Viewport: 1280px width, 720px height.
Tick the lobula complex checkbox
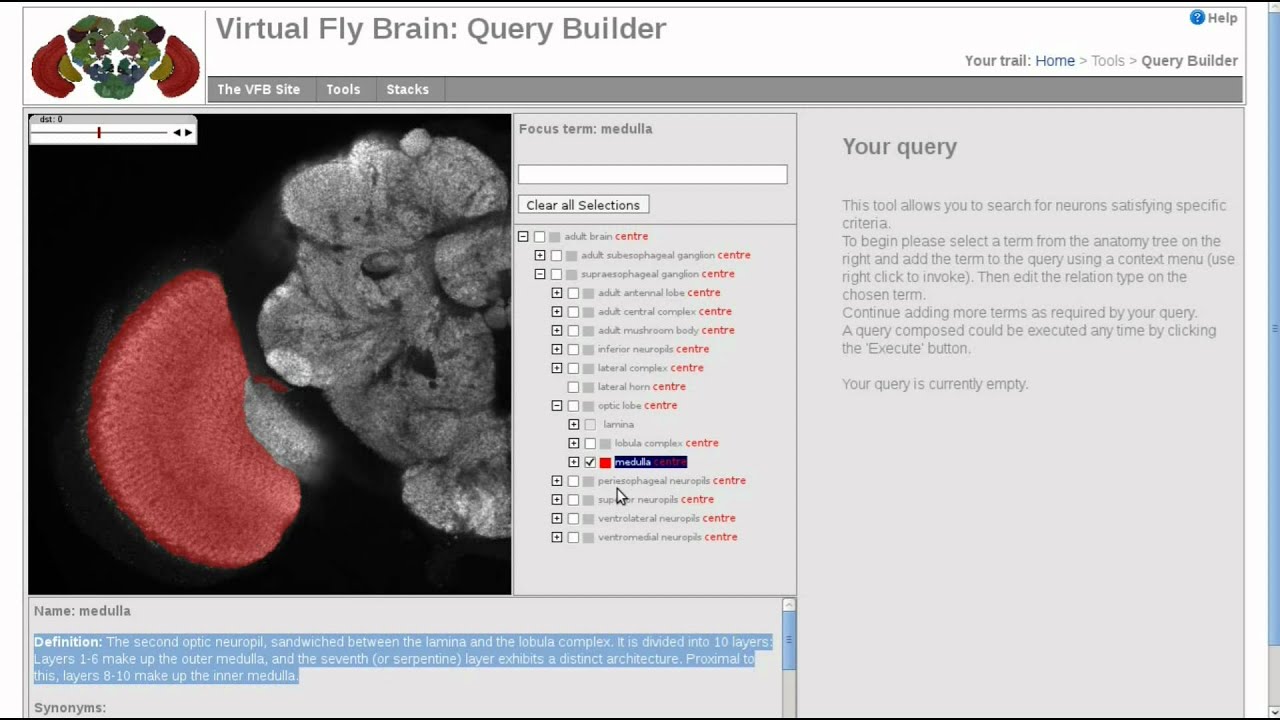point(590,443)
